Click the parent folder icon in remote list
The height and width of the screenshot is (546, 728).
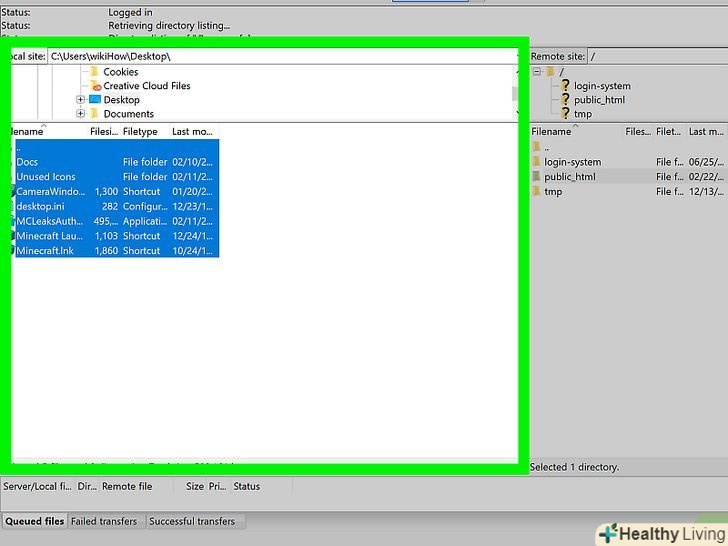536,147
